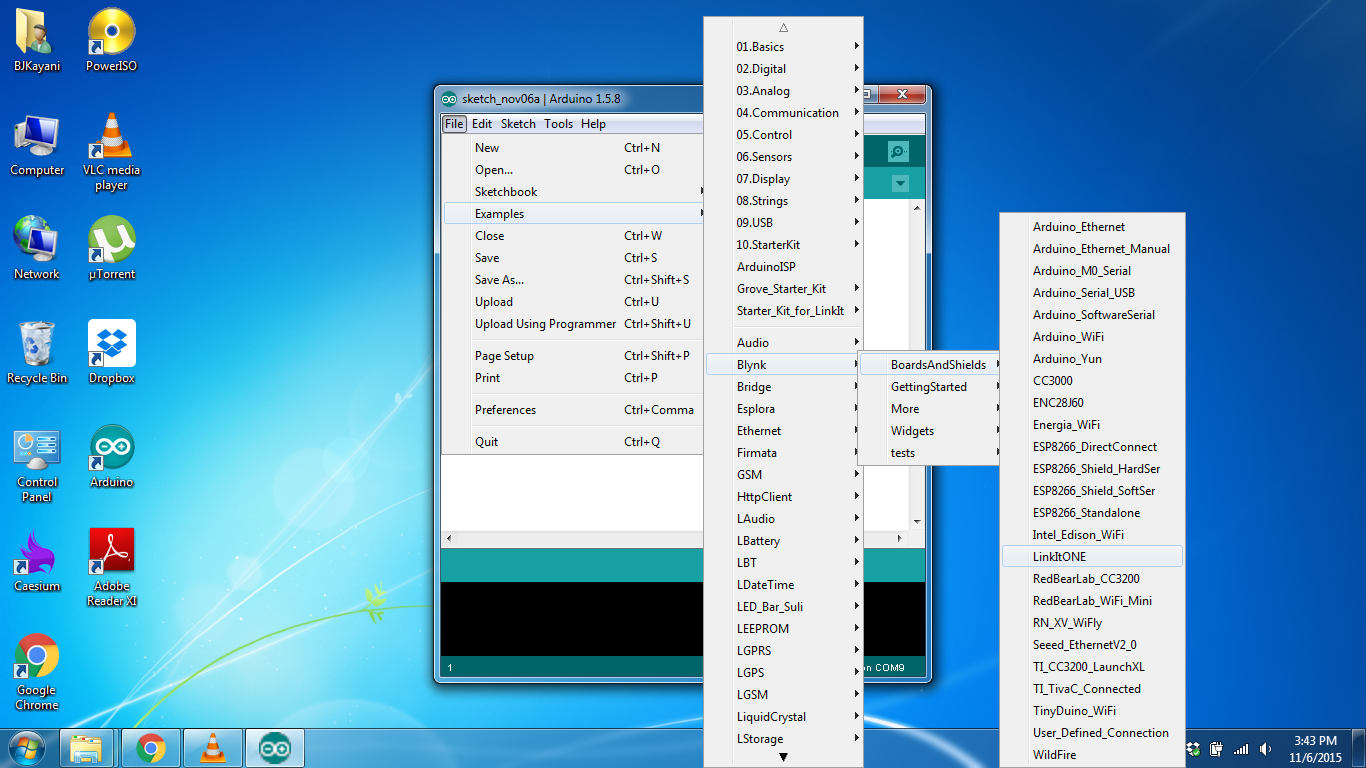Launch Caesium desktop shortcut
Image resolution: width=1366 pixels, height=768 pixels.
tap(37, 561)
